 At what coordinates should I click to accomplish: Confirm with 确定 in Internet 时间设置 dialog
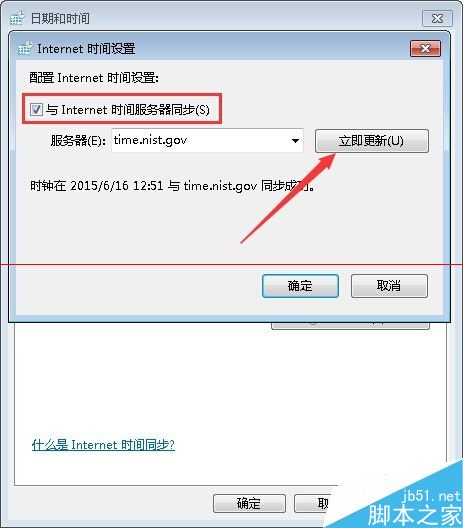[x=300, y=286]
